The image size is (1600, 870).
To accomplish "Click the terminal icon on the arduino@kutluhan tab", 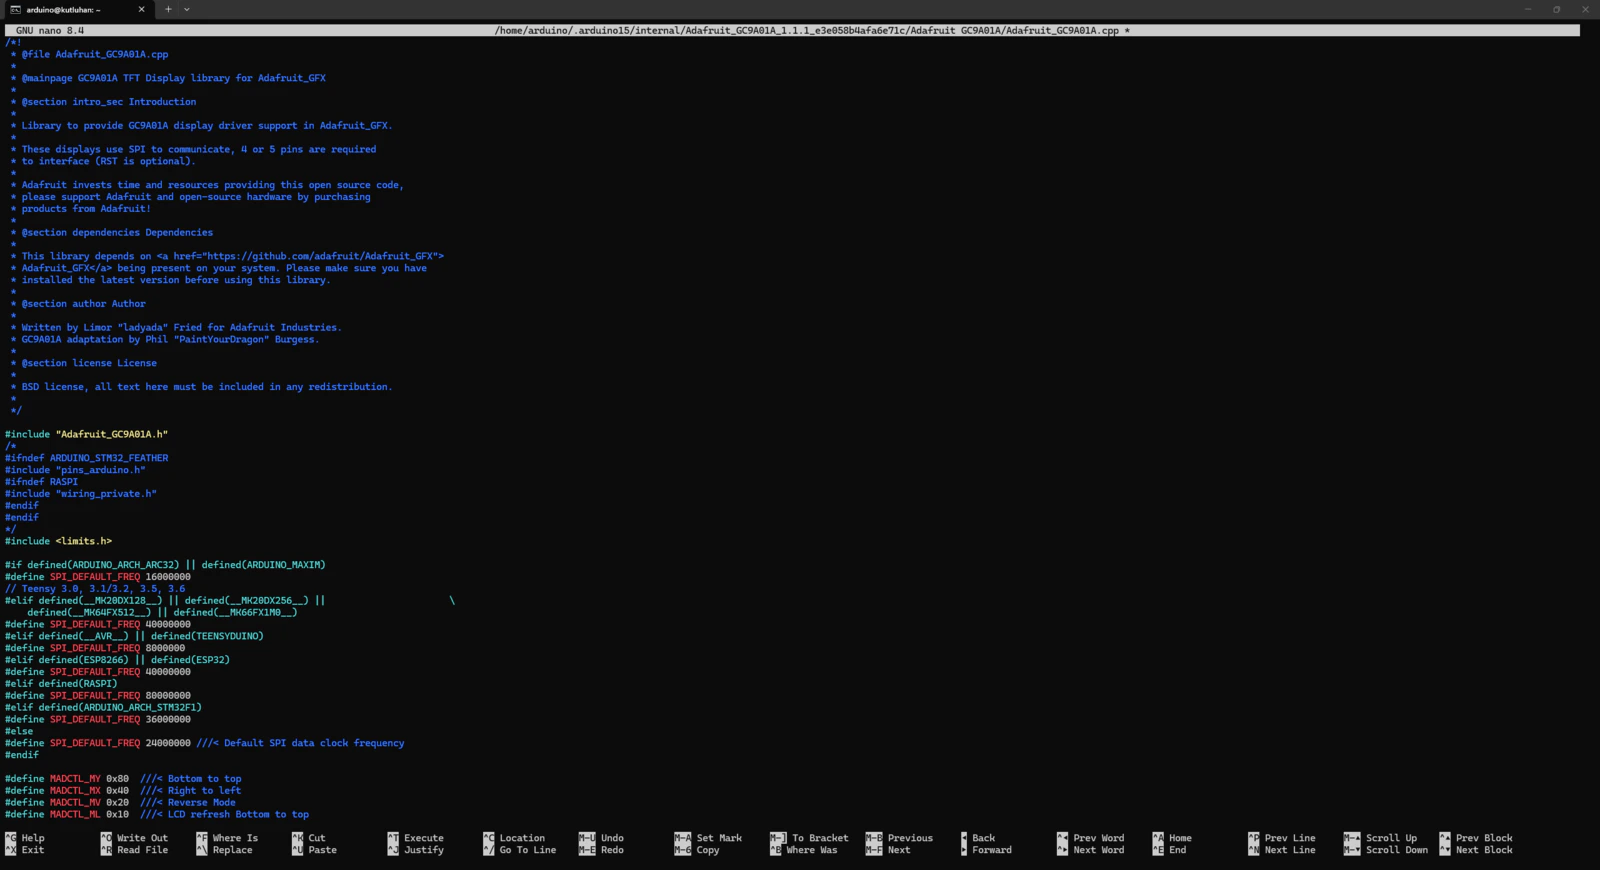I will 15,10.
